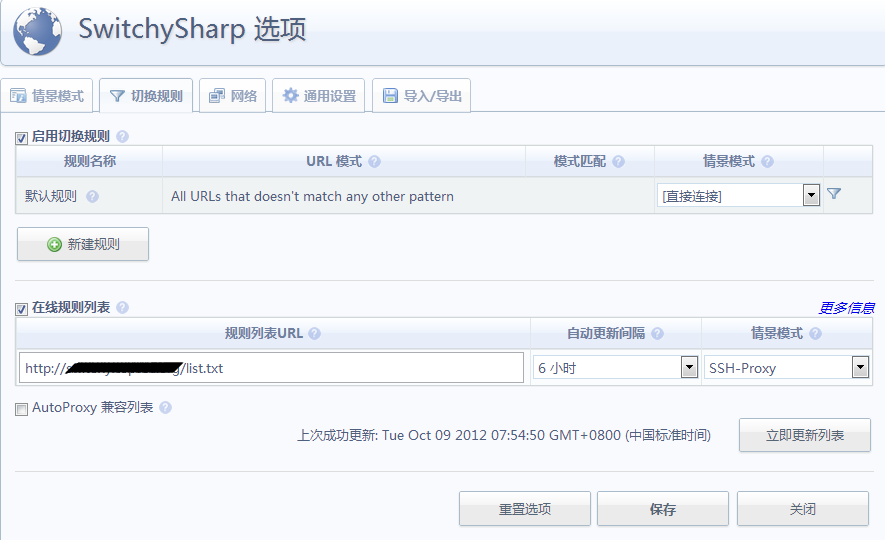
Task: Click the 重置选项 button
Action: point(525,509)
